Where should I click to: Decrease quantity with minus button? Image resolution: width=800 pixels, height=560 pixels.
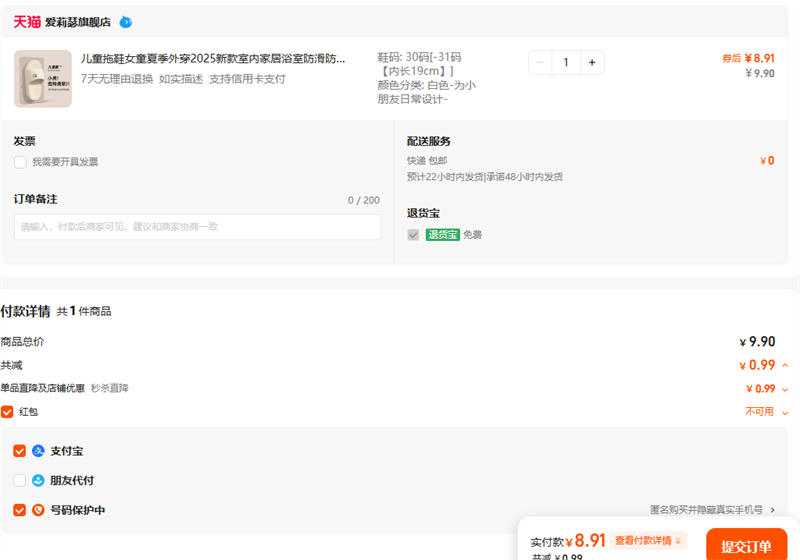(541, 63)
